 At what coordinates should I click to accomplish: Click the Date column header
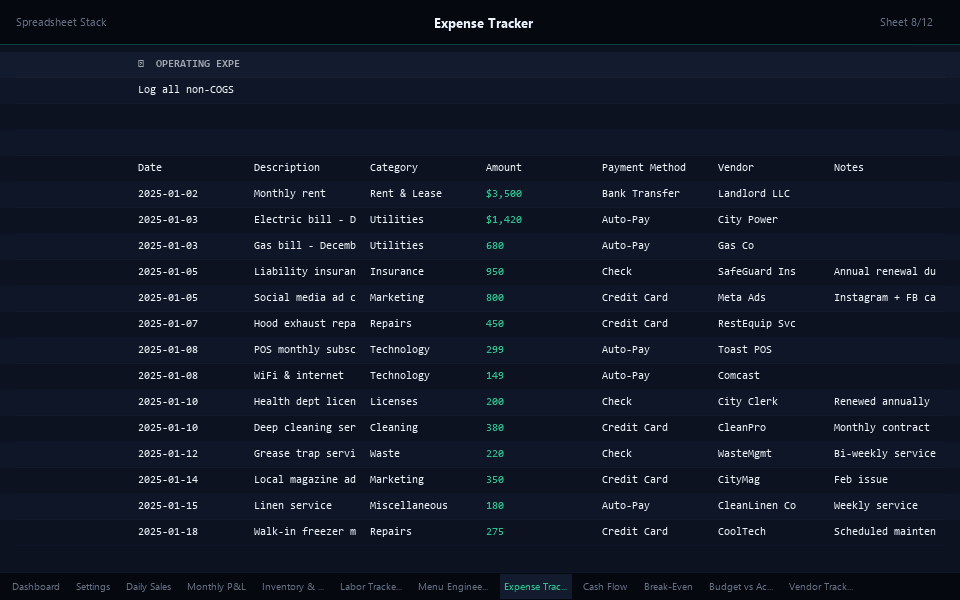pos(150,167)
